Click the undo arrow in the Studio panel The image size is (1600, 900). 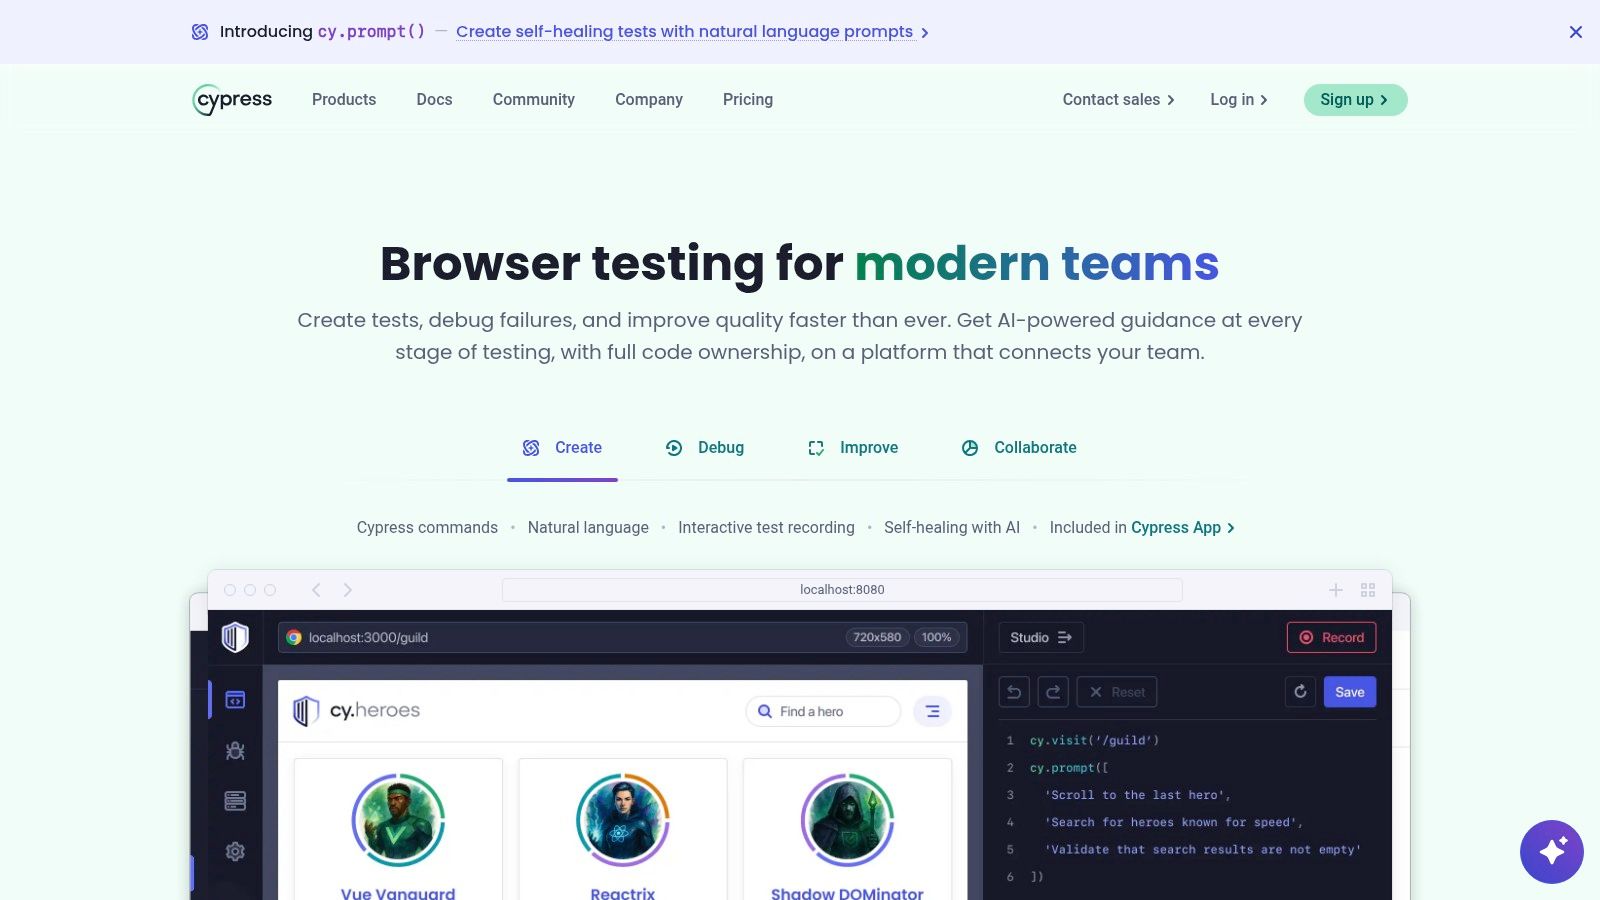(1014, 692)
